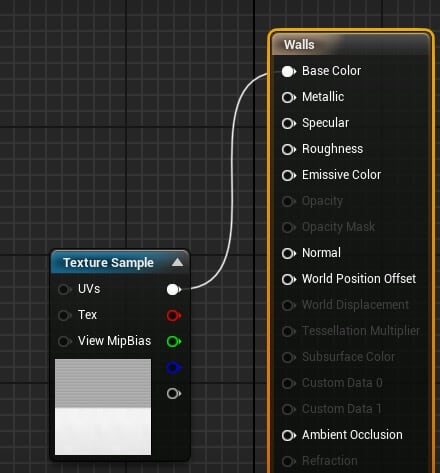Click the Emissive Color input pin
440x473 pixels.
289,175
